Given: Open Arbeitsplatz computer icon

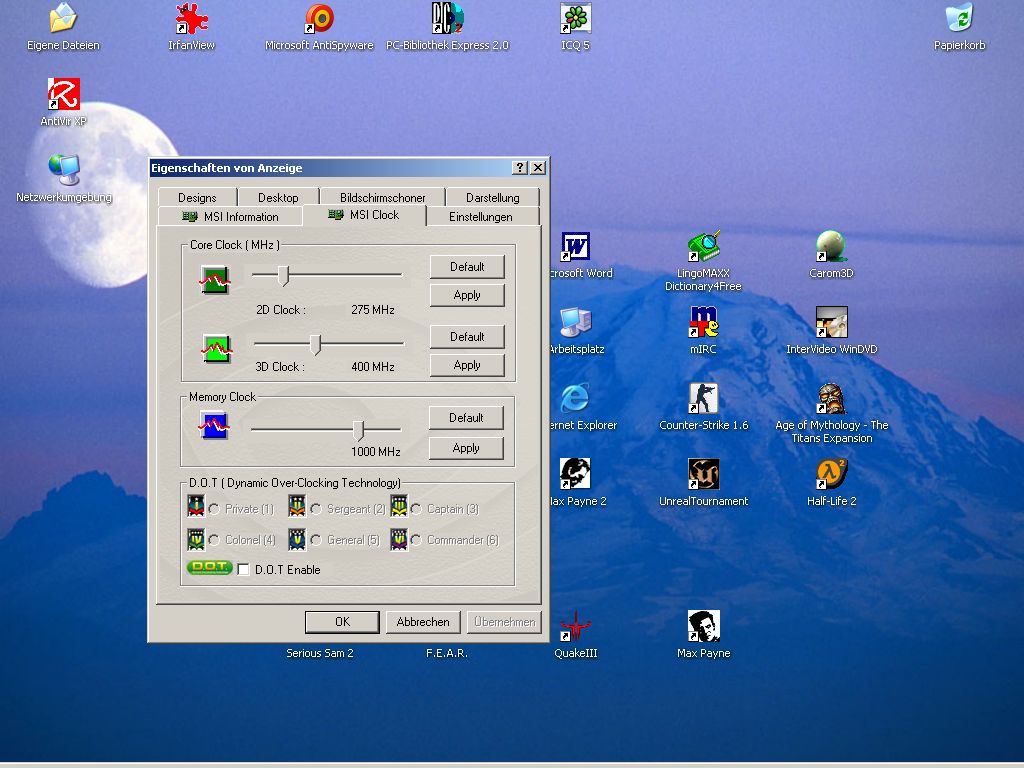Looking at the screenshot, I should pos(575,323).
